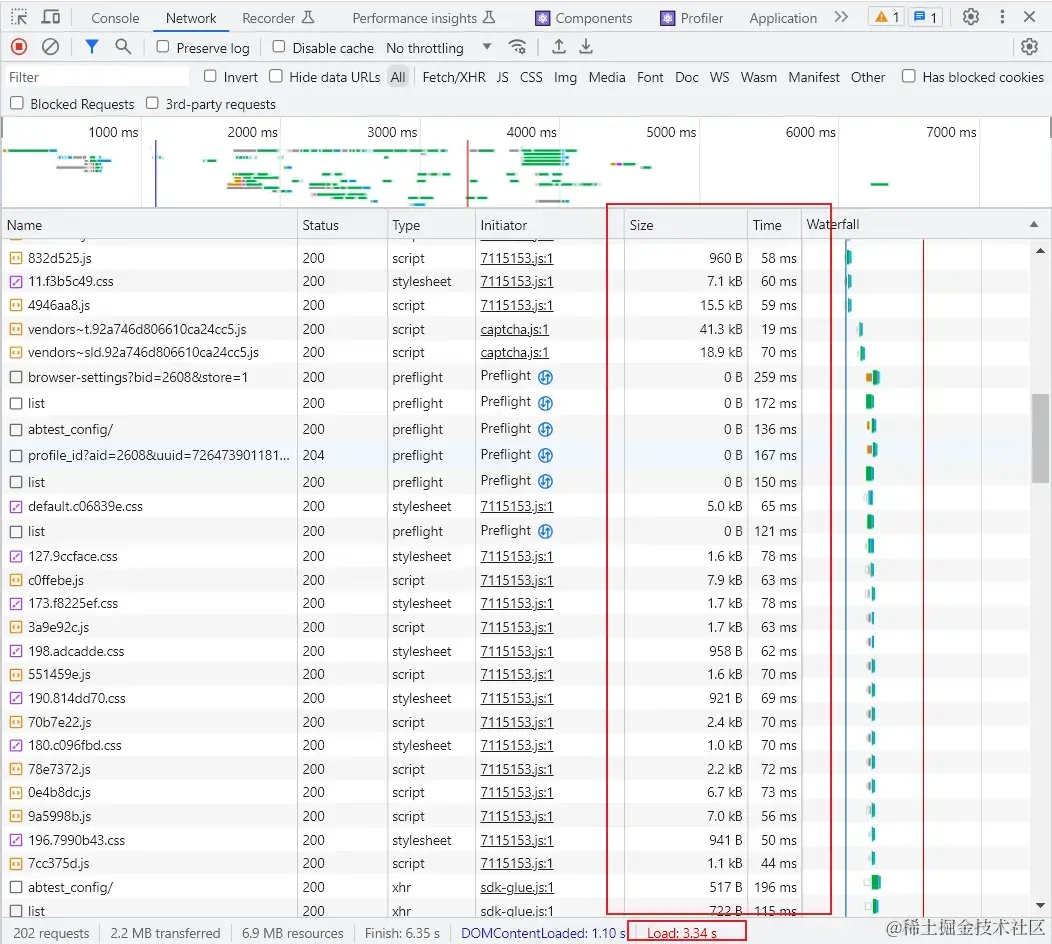The height and width of the screenshot is (944, 1052).
Task: Open the DevTools three-dot menu
Action: coord(1002,17)
